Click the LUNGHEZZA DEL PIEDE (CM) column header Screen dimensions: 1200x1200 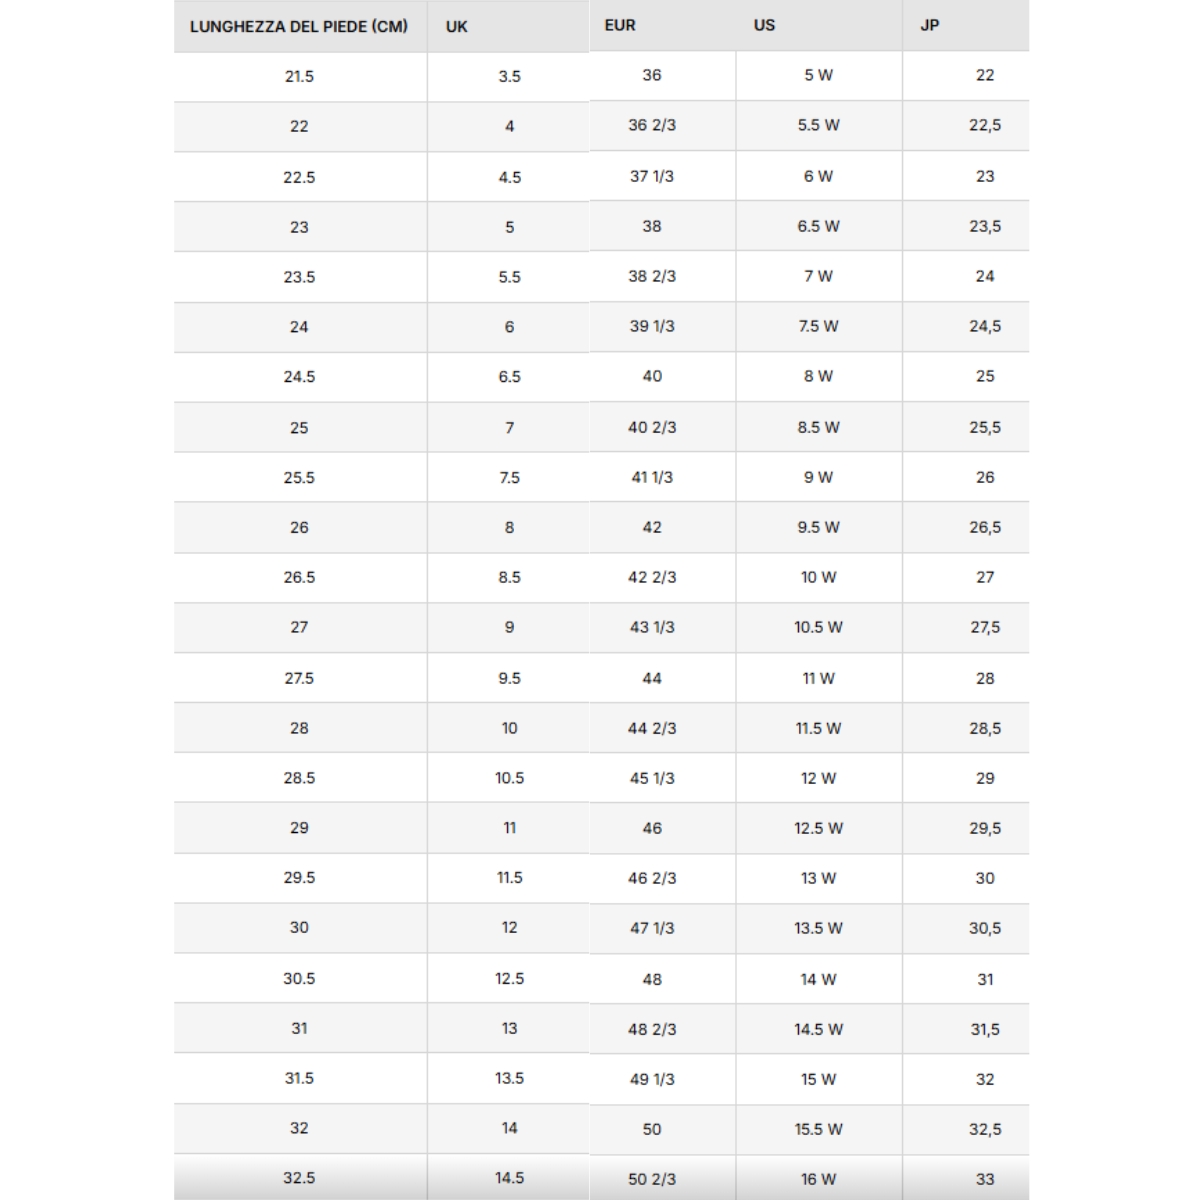[x=299, y=26]
